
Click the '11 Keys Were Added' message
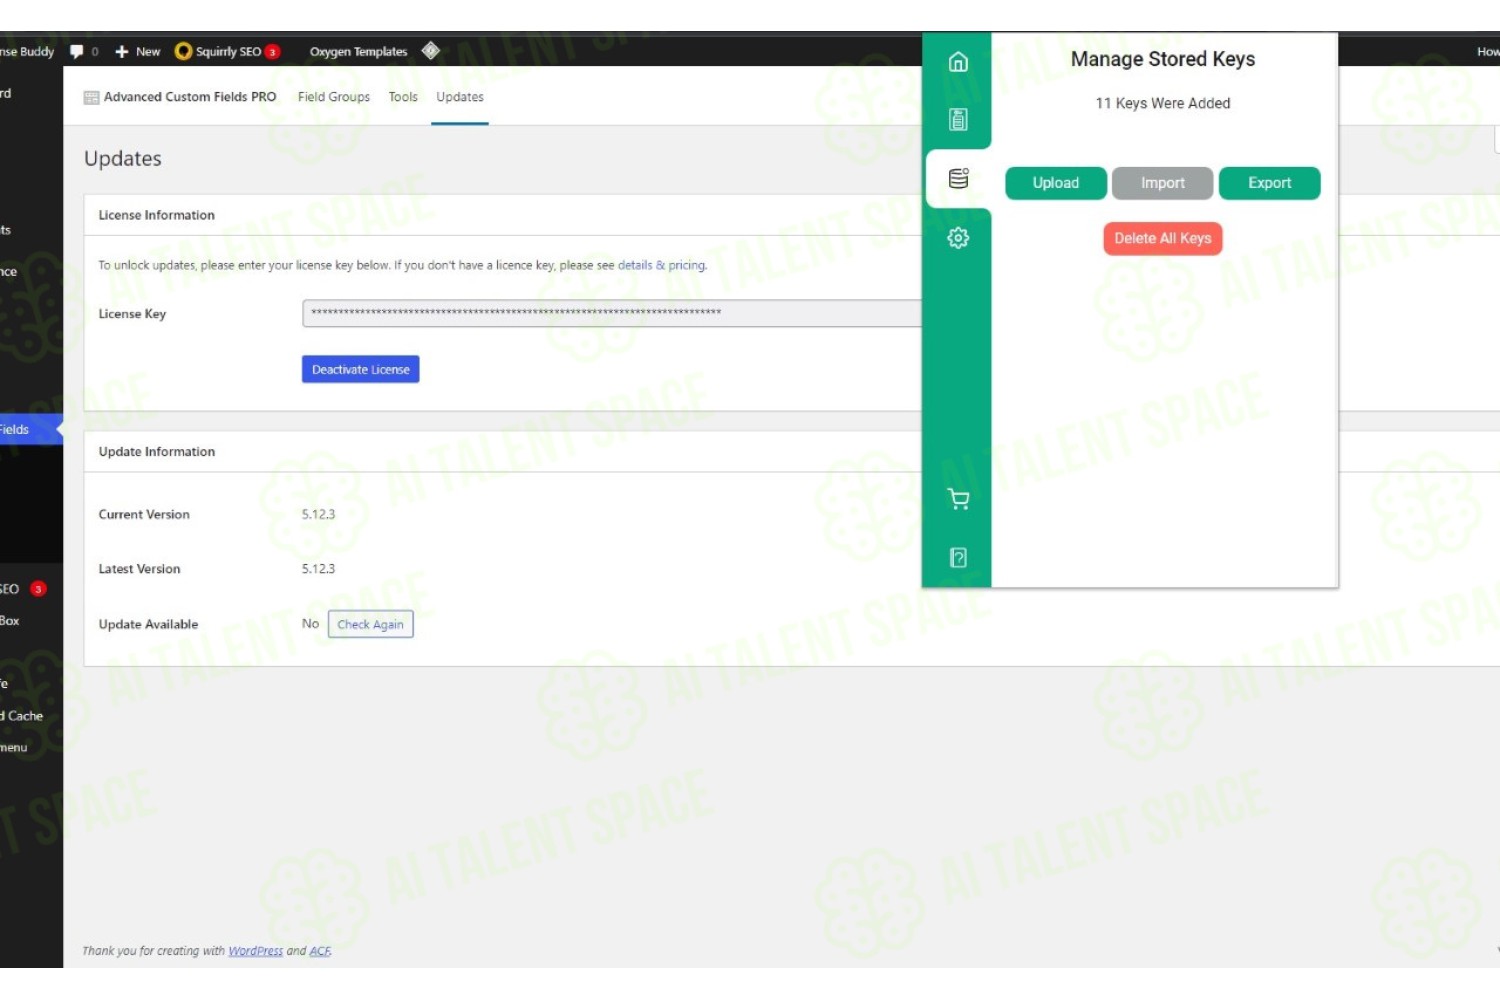[x=1163, y=103]
